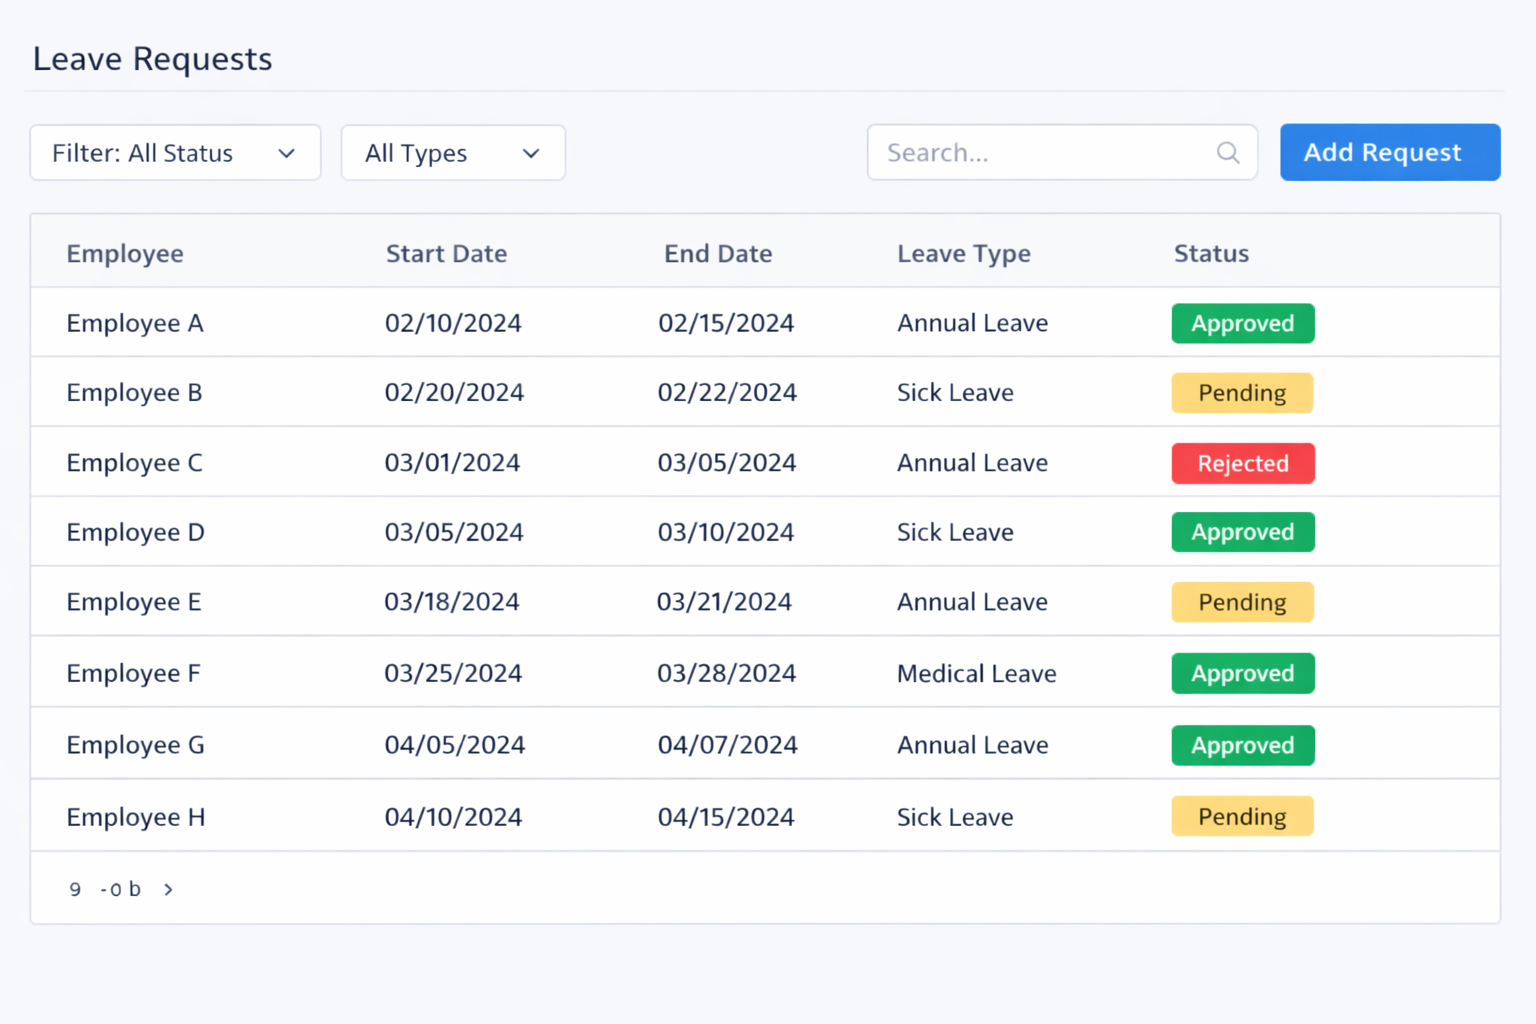Screen dimensions: 1536x1024
Task: Open the Filter: All Status dropdown
Action: 175,153
